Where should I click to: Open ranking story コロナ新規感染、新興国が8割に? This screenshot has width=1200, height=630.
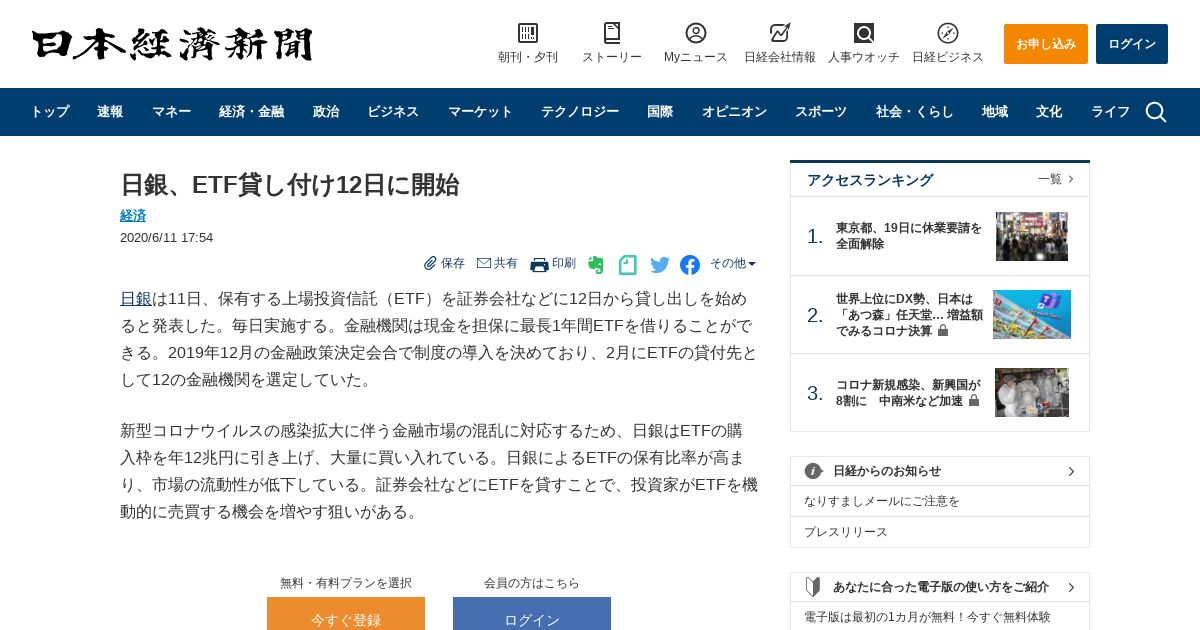pyautogui.click(x=908, y=392)
